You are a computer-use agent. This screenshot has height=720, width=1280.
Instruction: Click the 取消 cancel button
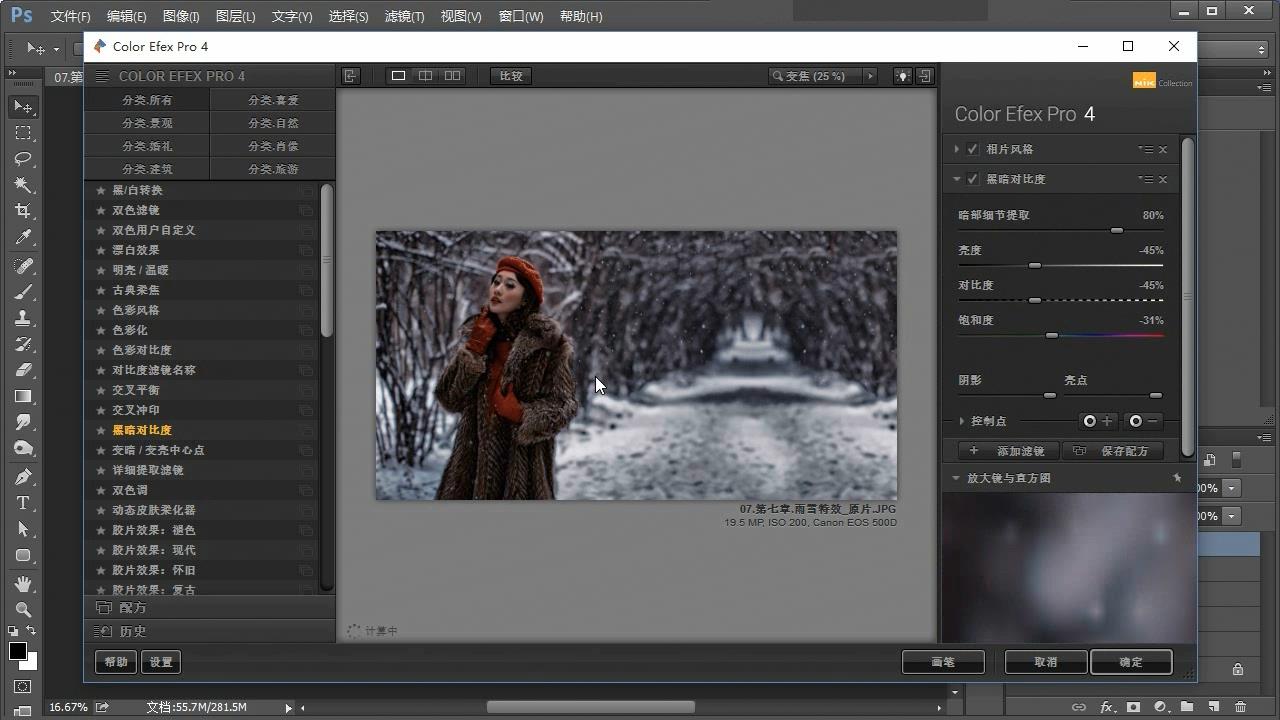pyautogui.click(x=1046, y=662)
